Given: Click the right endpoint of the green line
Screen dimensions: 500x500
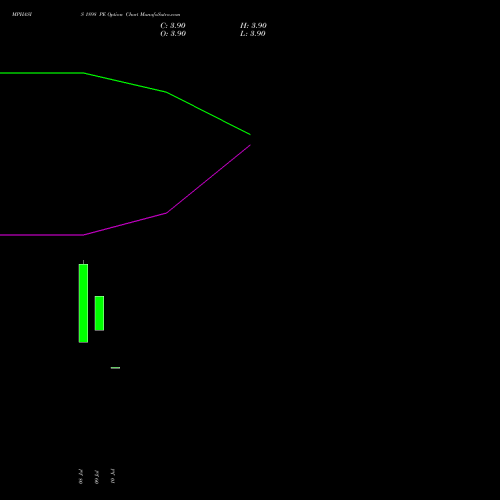Looking at the screenshot, I should click(250, 134).
